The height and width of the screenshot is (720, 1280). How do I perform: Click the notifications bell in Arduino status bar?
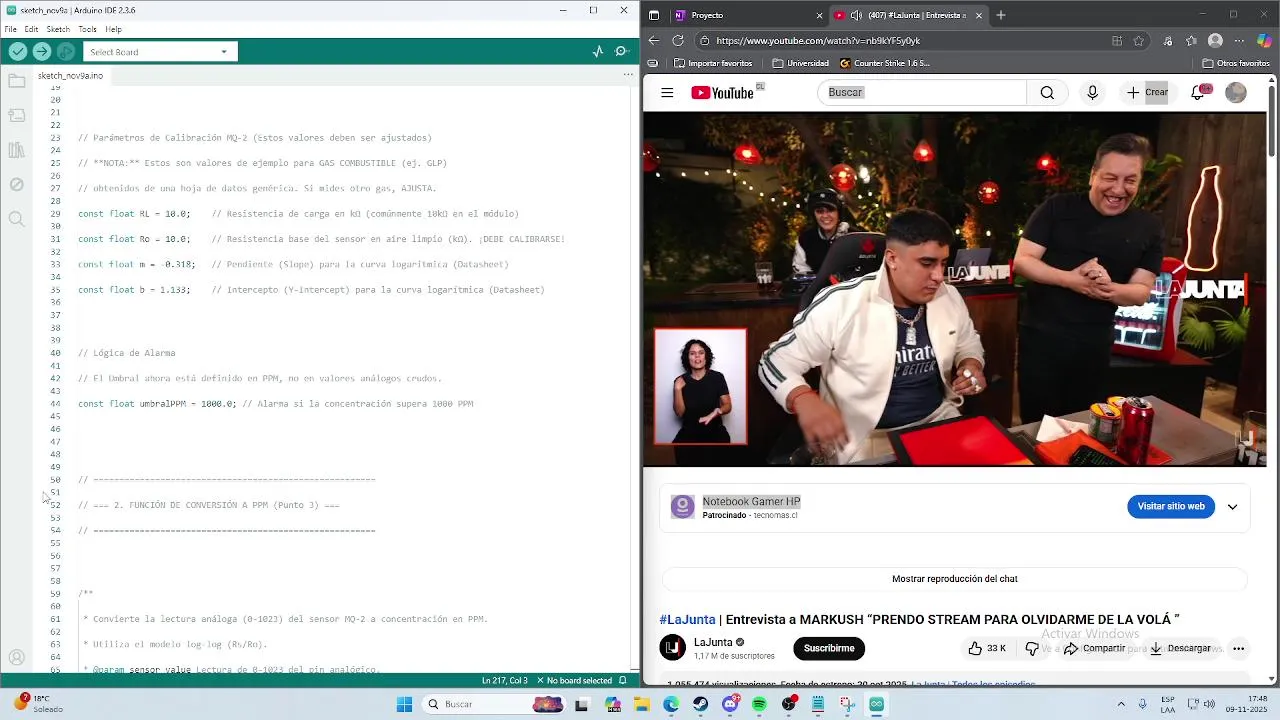pos(622,681)
